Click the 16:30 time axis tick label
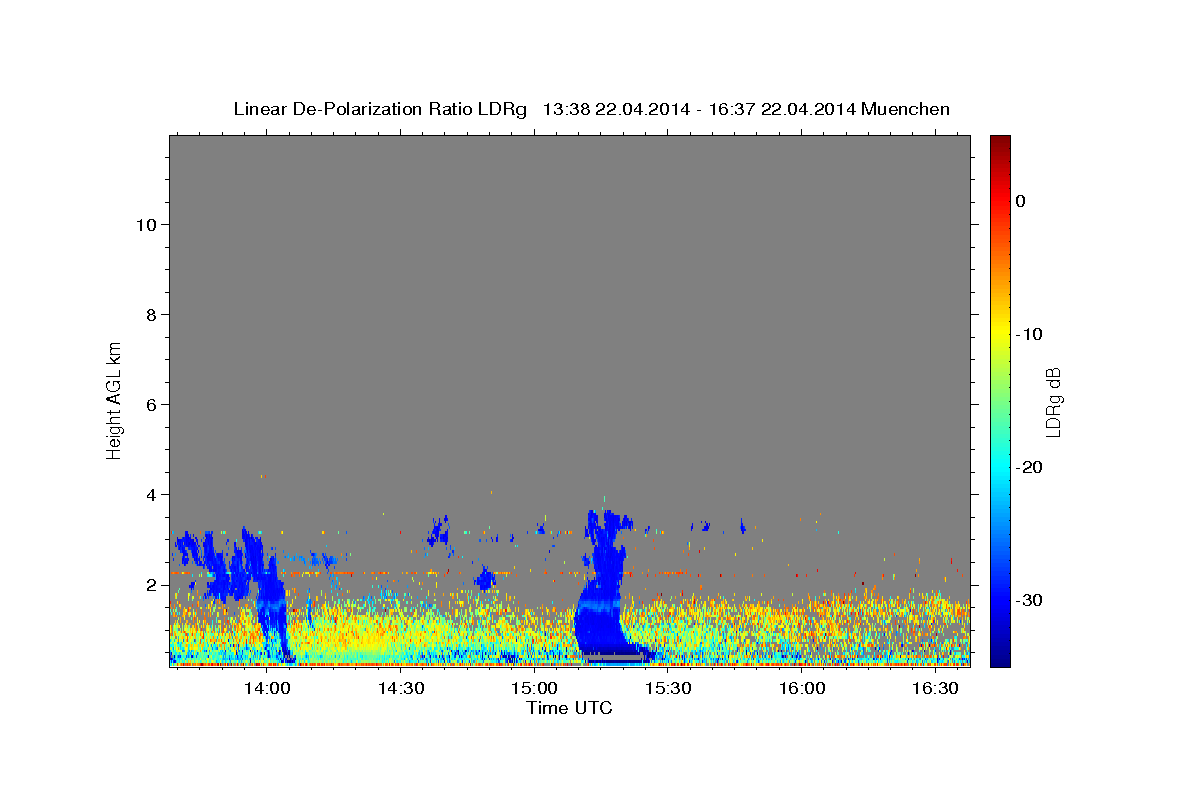This screenshot has height=800, width=1200. [936, 688]
